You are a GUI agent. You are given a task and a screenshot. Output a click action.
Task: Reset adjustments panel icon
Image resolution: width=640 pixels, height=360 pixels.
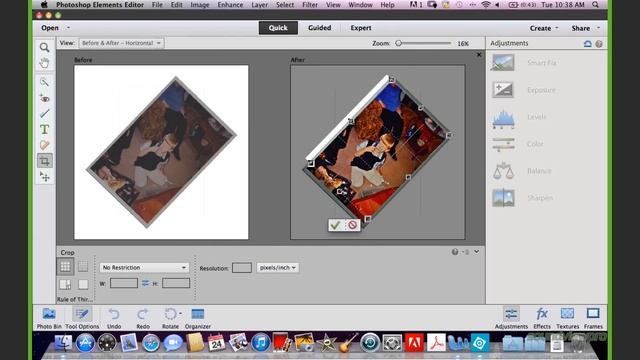coord(588,44)
